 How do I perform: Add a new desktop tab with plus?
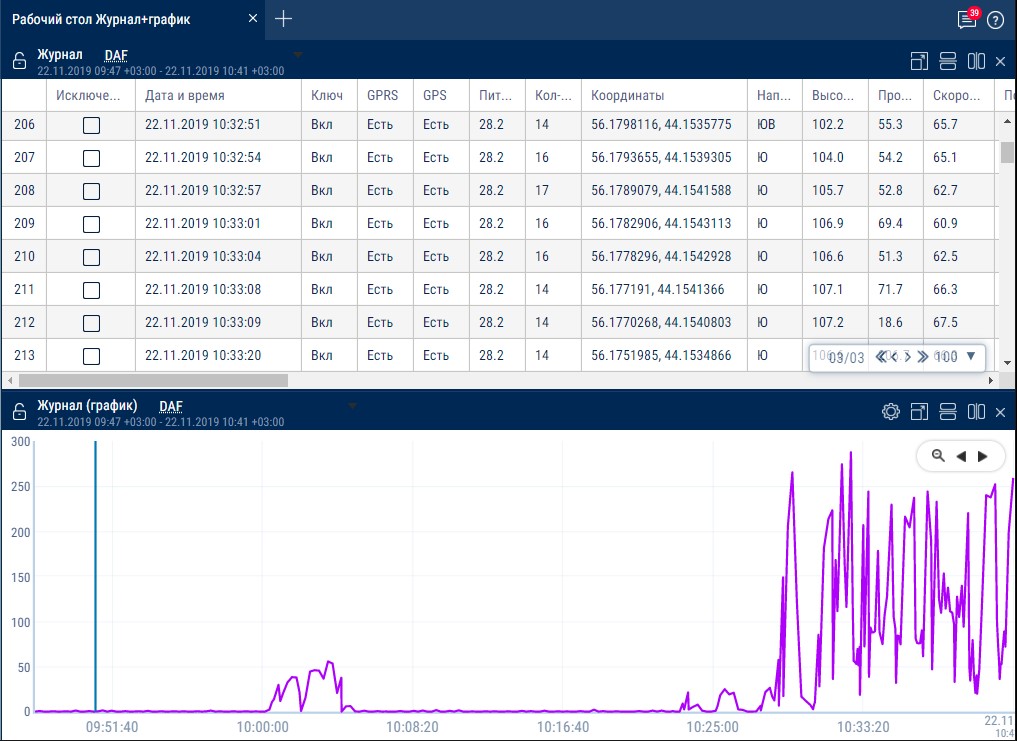tap(283, 19)
